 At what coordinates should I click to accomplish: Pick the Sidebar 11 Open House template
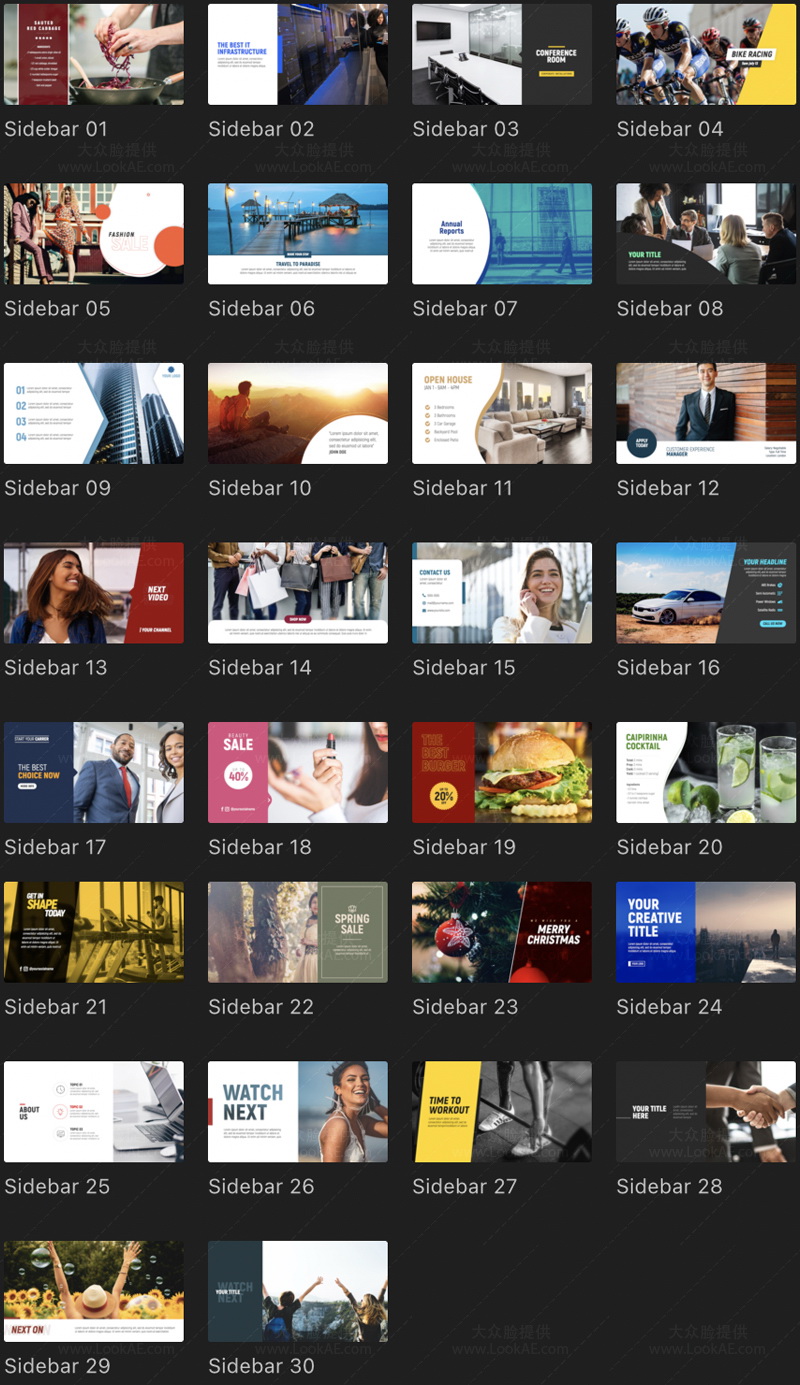click(x=502, y=413)
